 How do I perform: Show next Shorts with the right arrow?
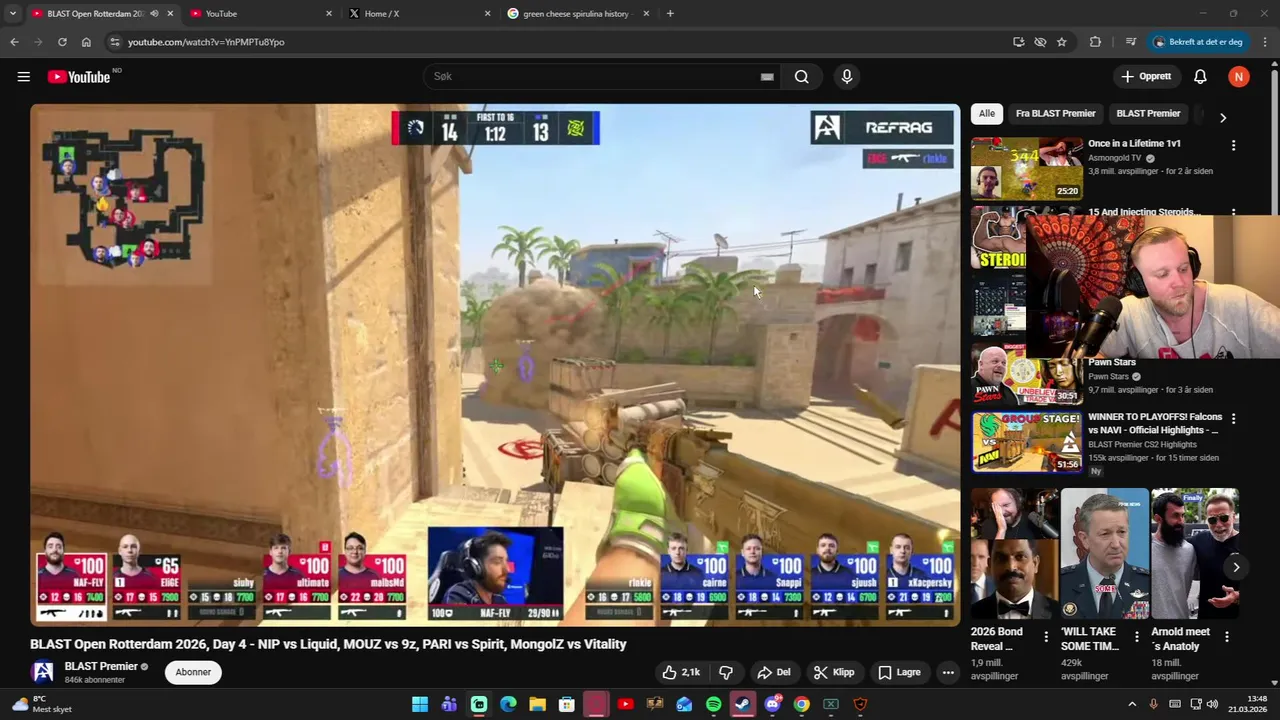[1236, 567]
